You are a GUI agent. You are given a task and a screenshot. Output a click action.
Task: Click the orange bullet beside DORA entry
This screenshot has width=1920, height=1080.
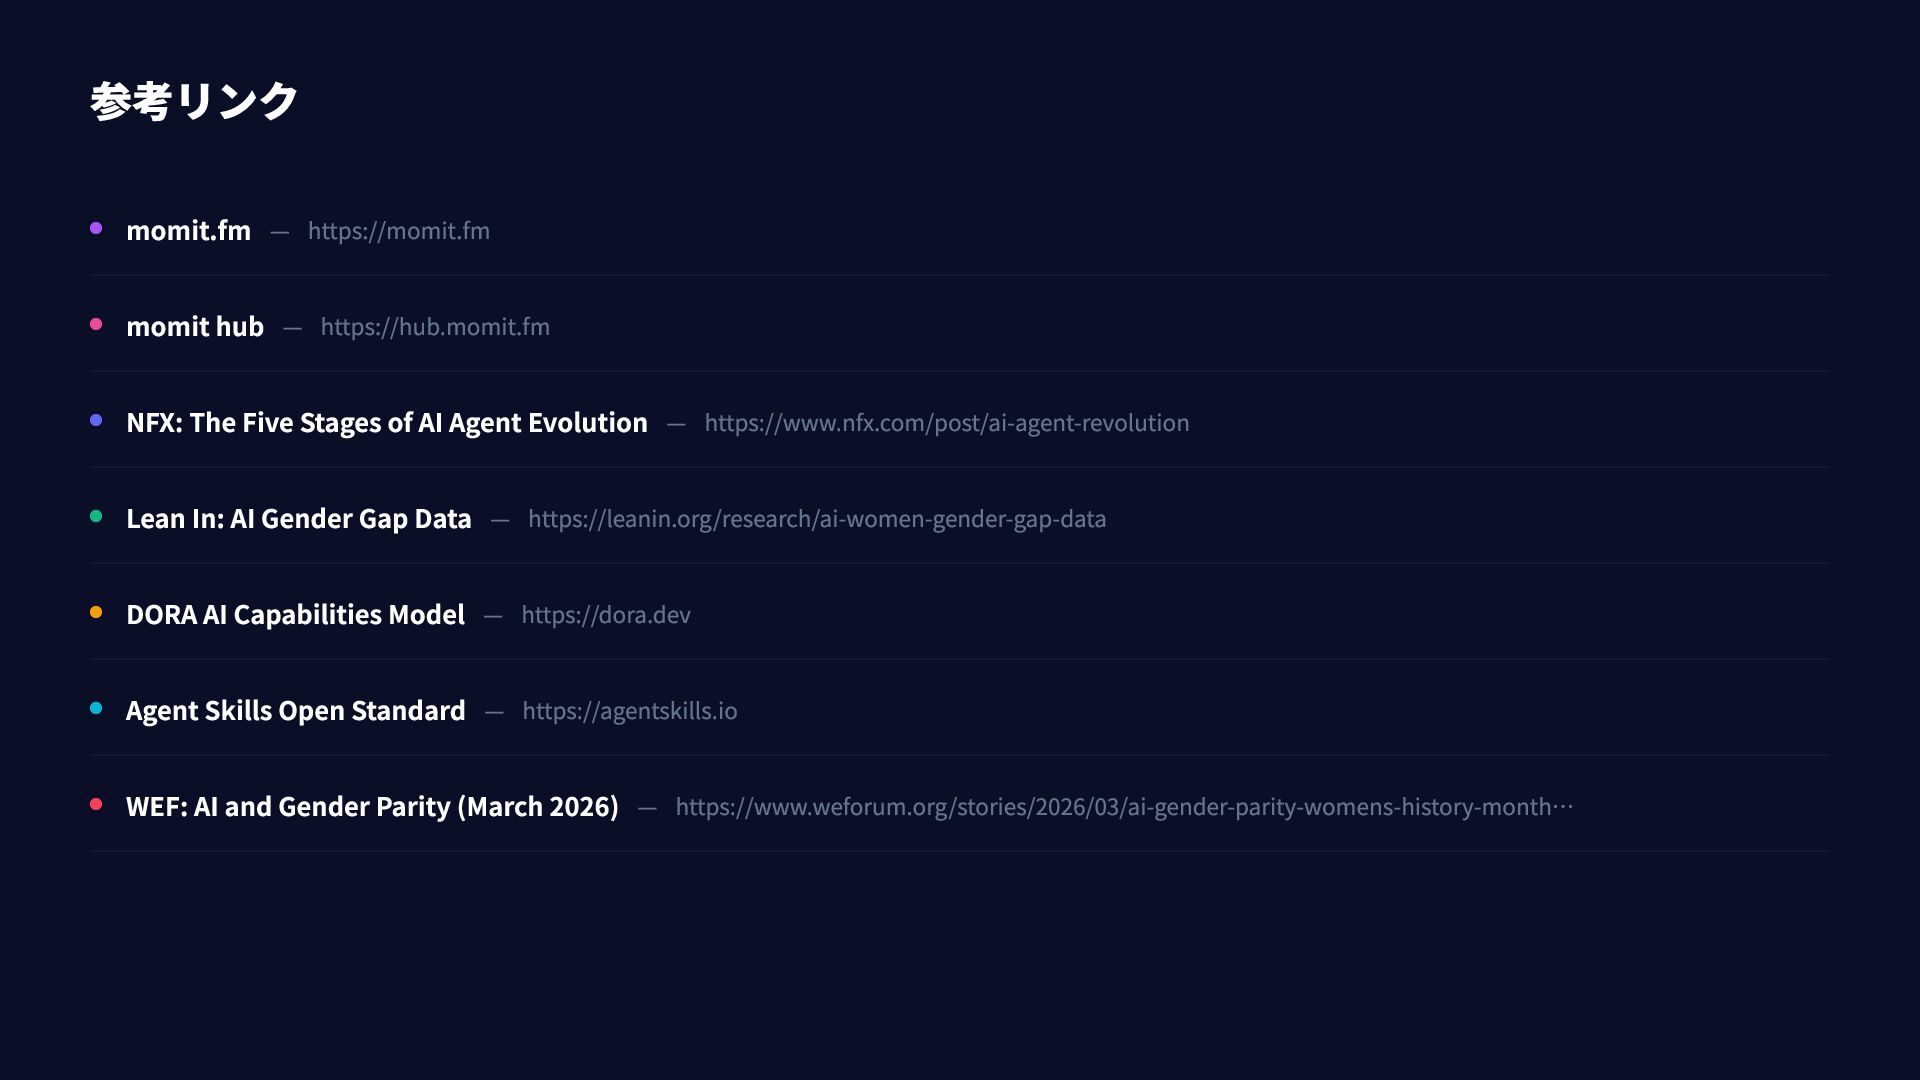(x=96, y=612)
